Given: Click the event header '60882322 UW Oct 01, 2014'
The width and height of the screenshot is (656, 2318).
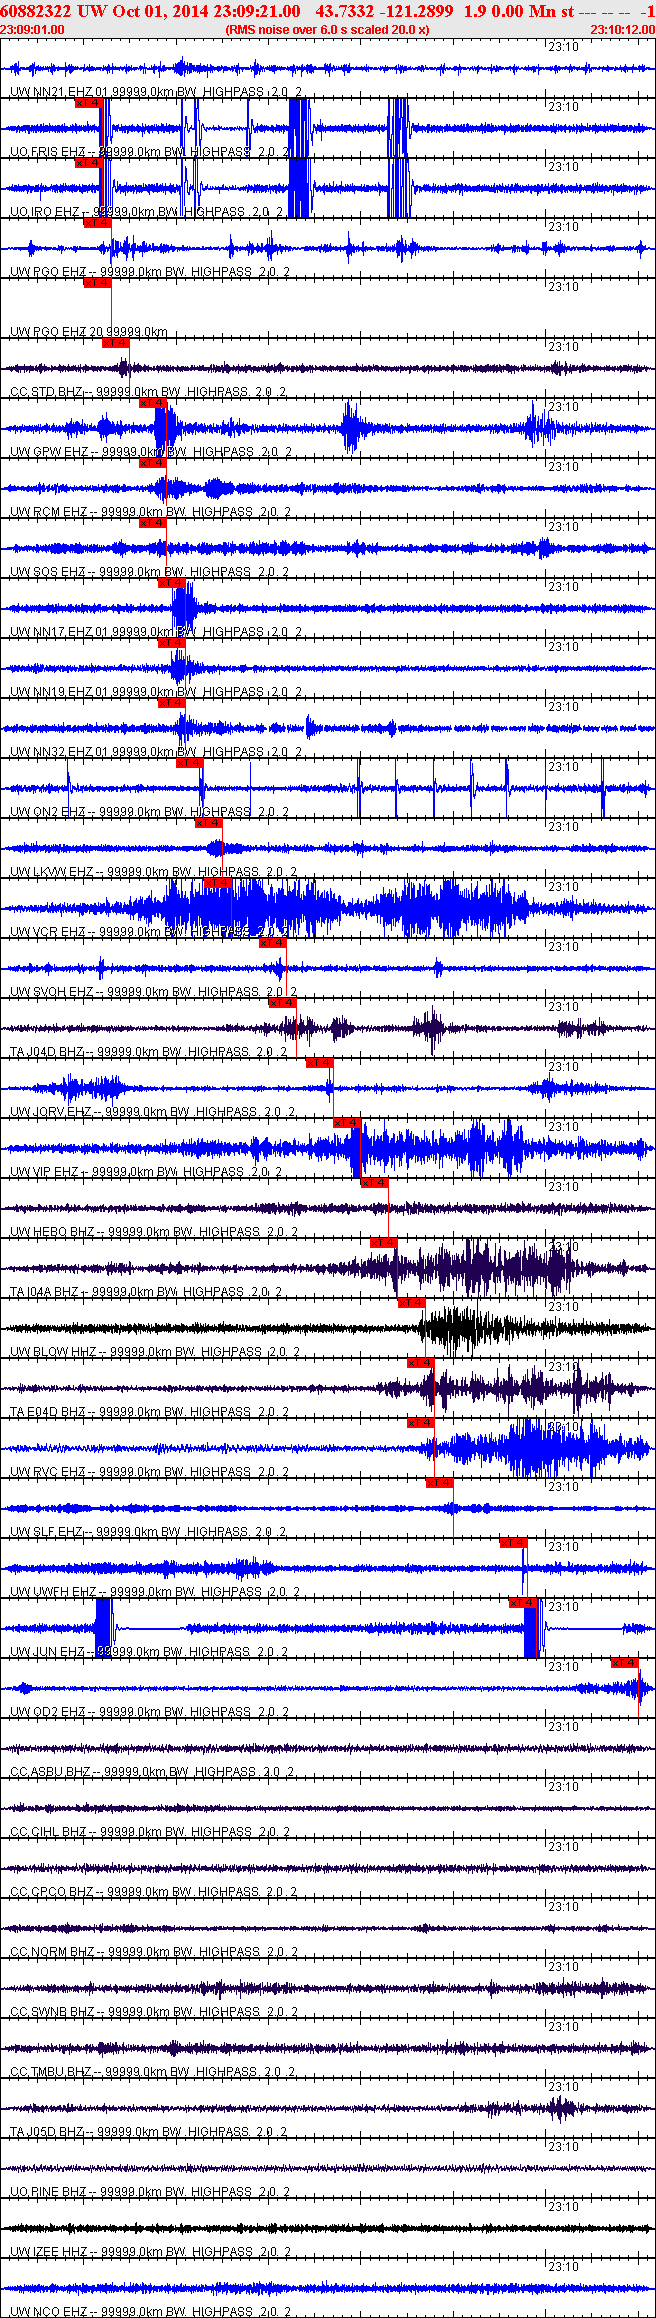Looking at the screenshot, I should click(104, 11).
